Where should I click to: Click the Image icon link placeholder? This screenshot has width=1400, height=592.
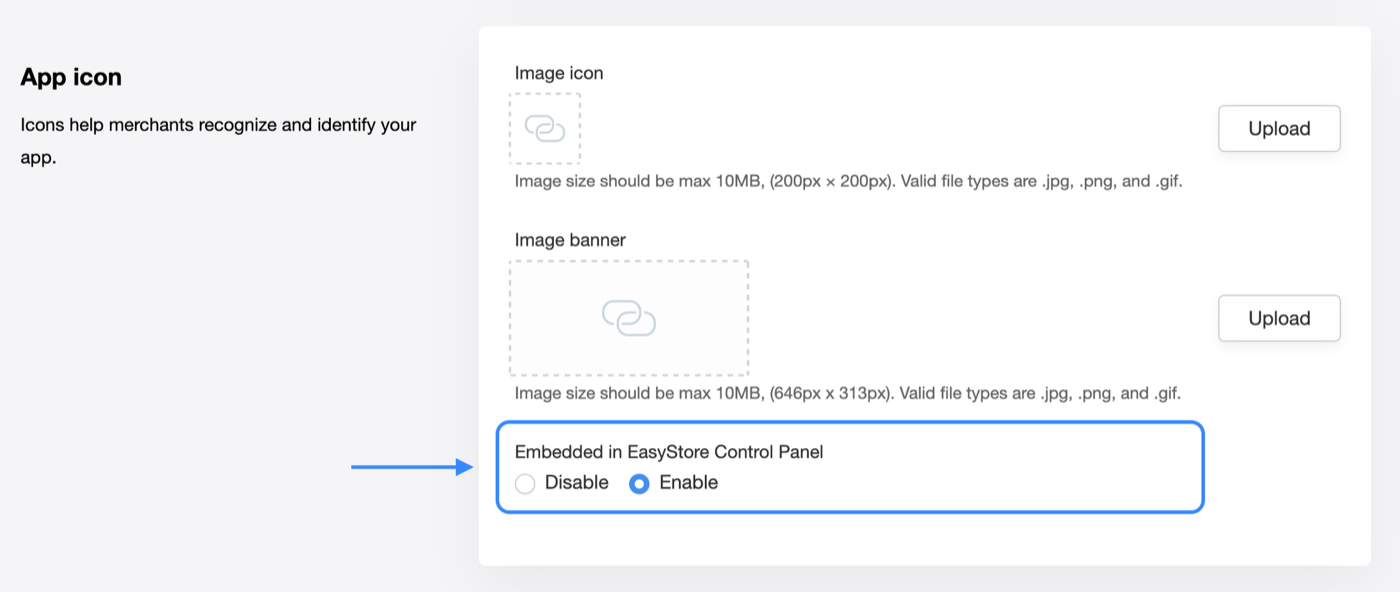pyautogui.click(x=545, y=128)
